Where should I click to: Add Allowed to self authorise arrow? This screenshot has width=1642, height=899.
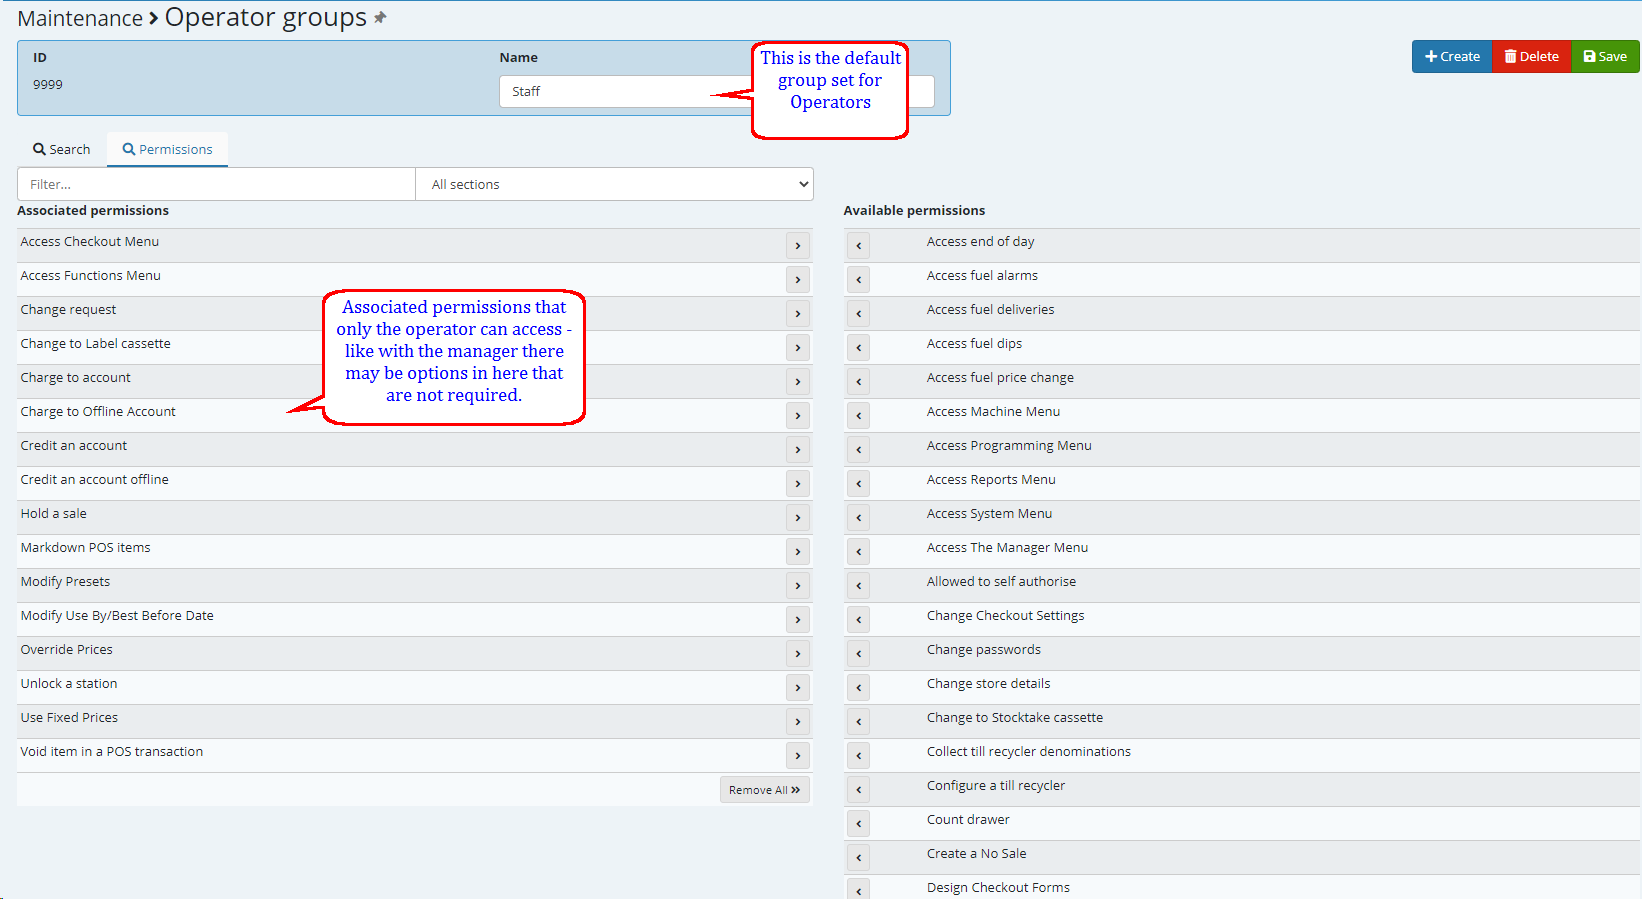858,586
